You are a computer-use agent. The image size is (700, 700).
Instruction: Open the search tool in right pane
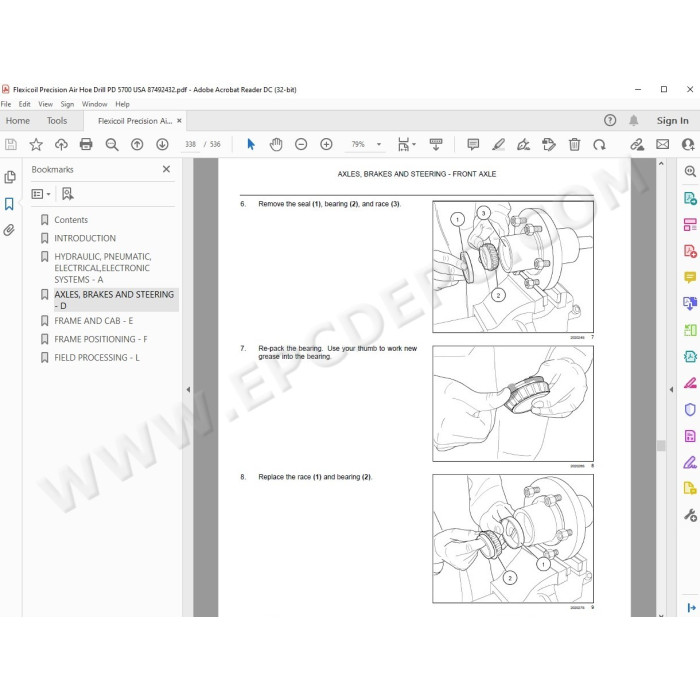tap(690, 171)
